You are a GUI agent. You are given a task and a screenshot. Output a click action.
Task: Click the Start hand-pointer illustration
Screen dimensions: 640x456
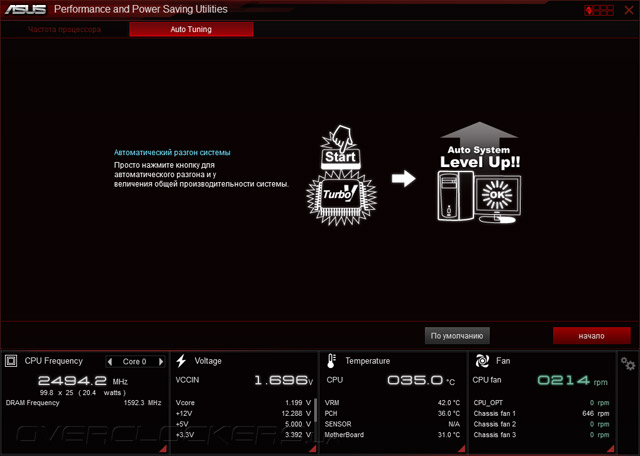point(340,147)
